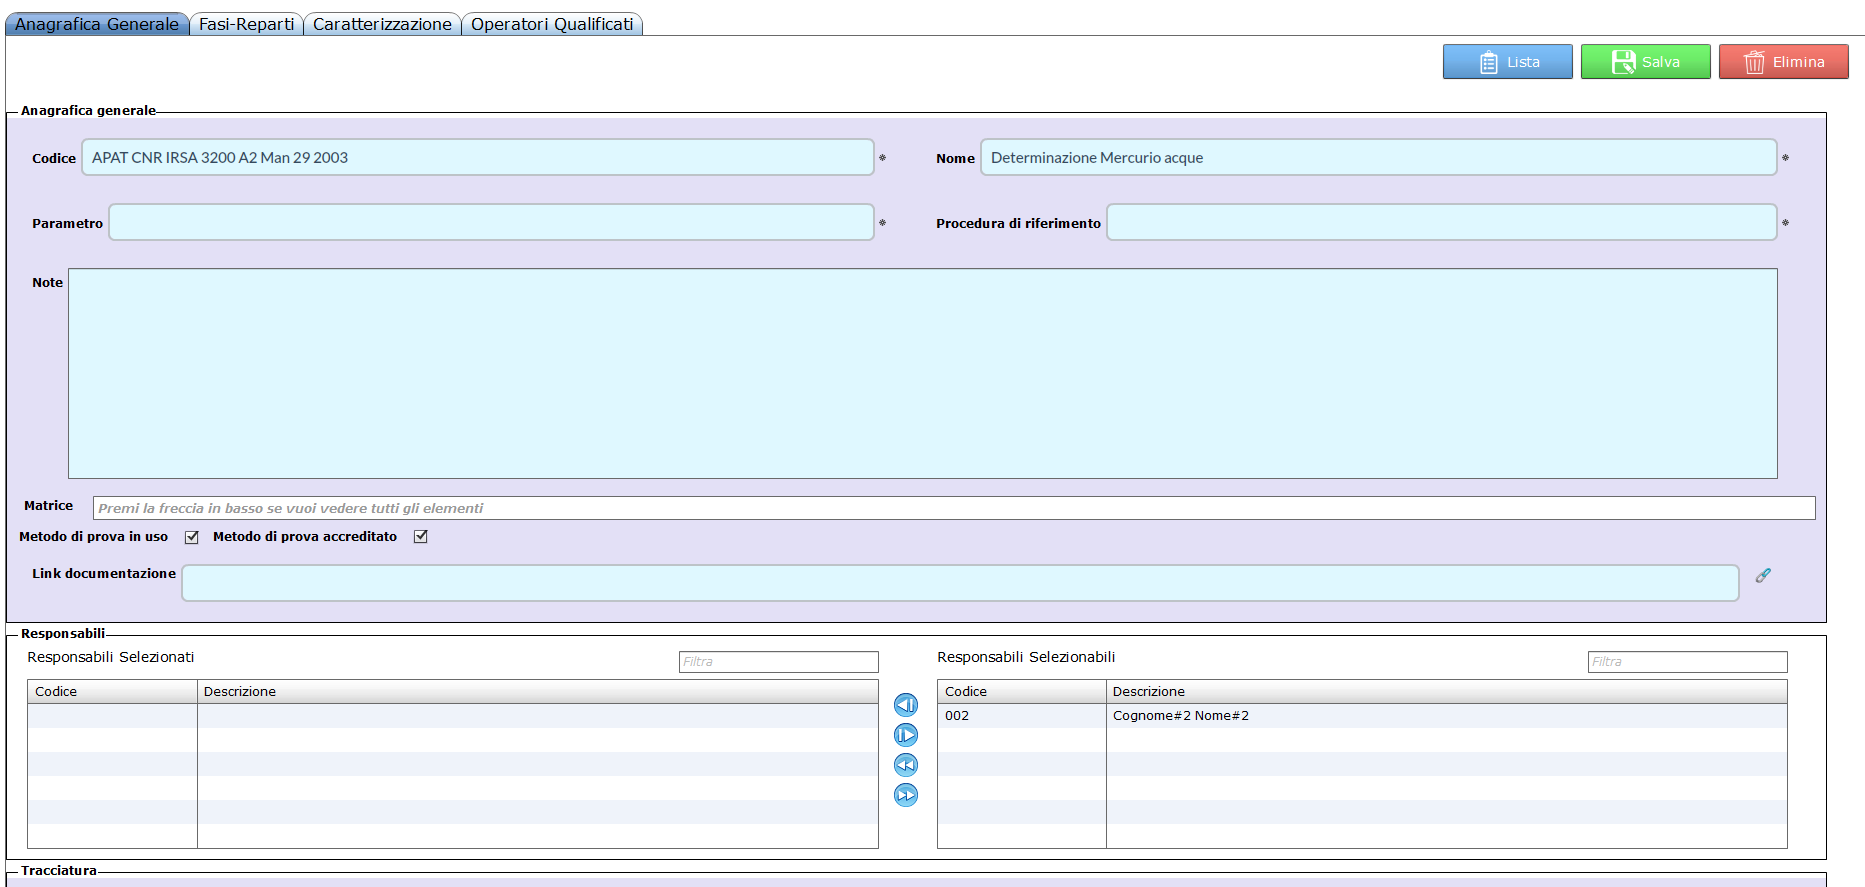Click the double left-arrow transfer icon
This screenshot has width=1865, height=887.
(906, 765)
